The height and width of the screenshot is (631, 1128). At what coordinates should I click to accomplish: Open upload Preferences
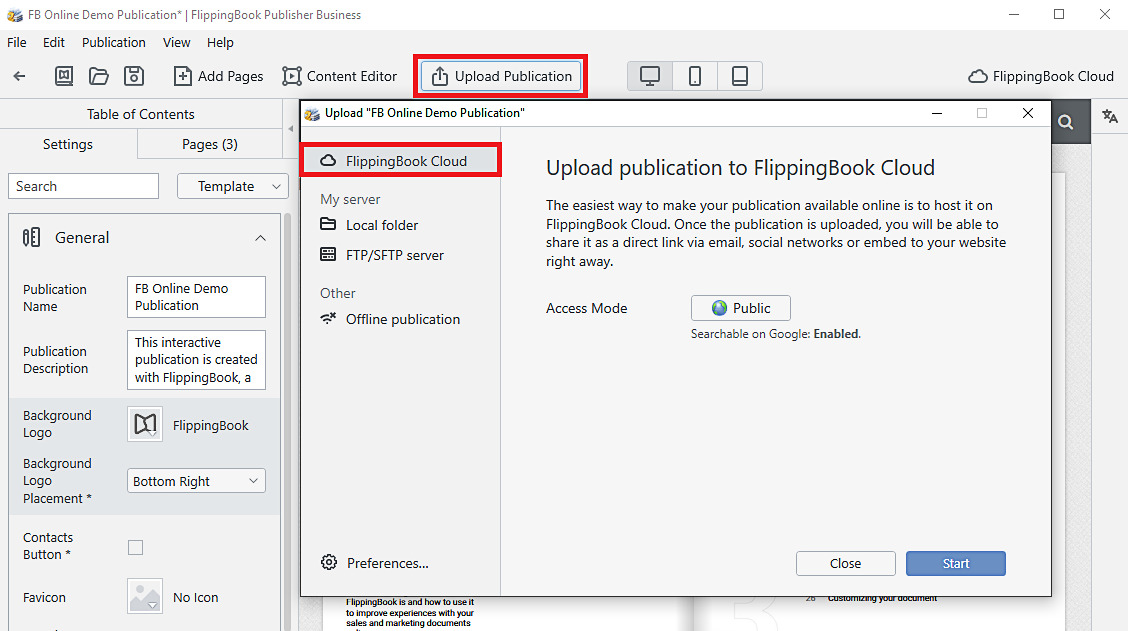374,563
